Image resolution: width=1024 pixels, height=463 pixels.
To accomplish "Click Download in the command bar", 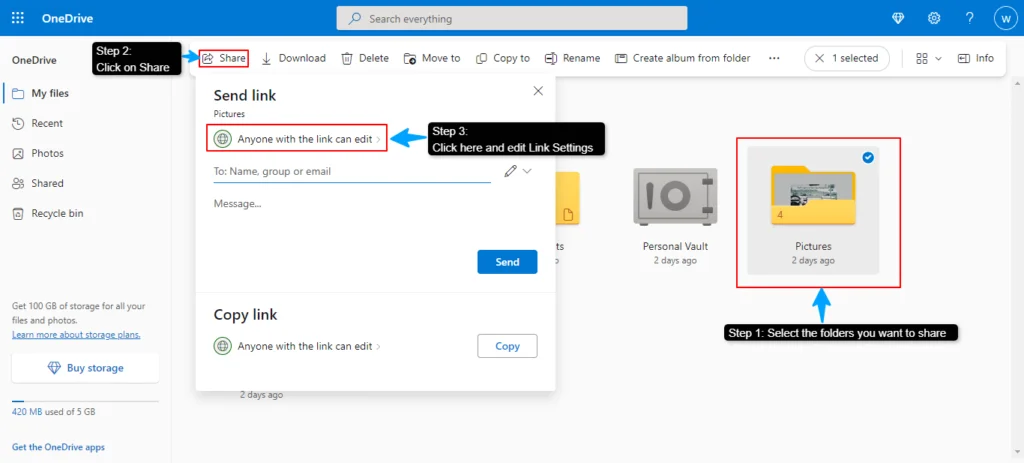I will pyautogui.click(x=293, y=58).
